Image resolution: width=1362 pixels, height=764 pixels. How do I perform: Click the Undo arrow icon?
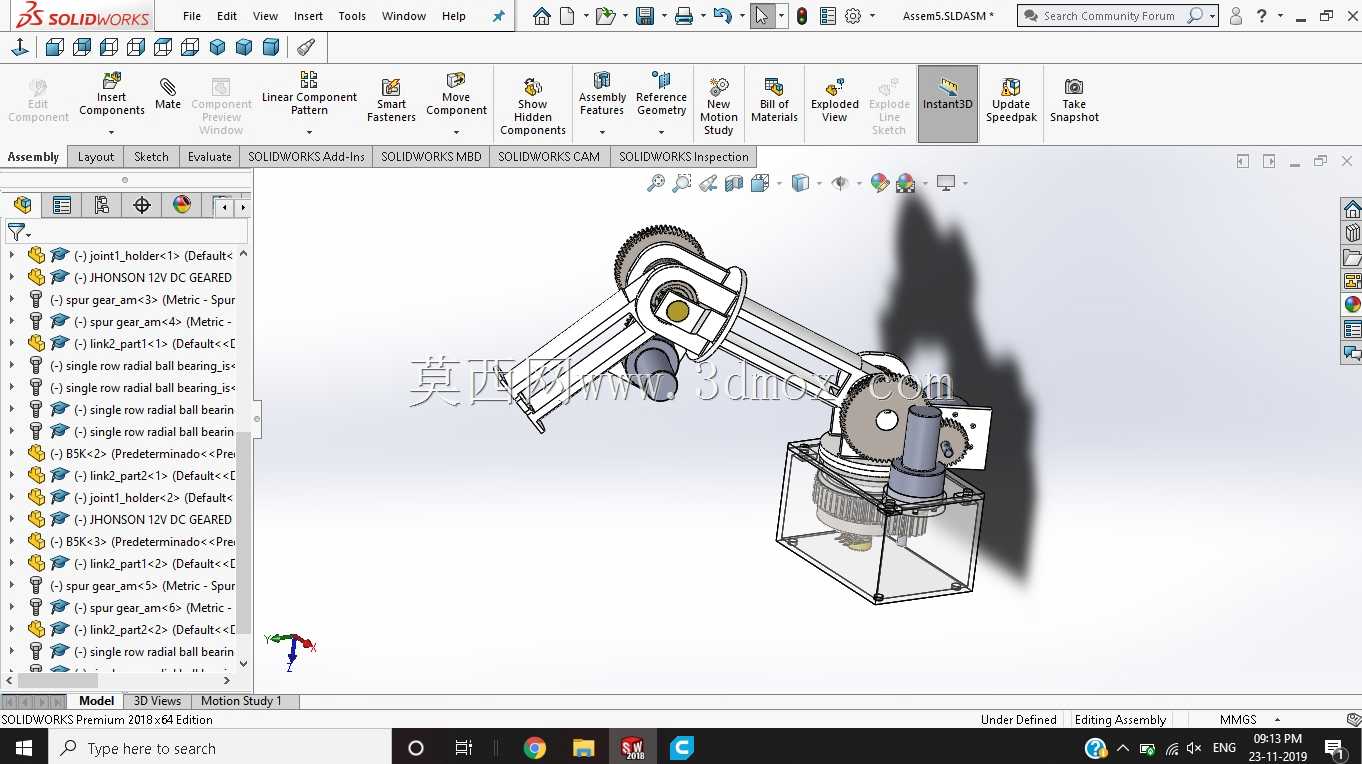click(722, 16)
